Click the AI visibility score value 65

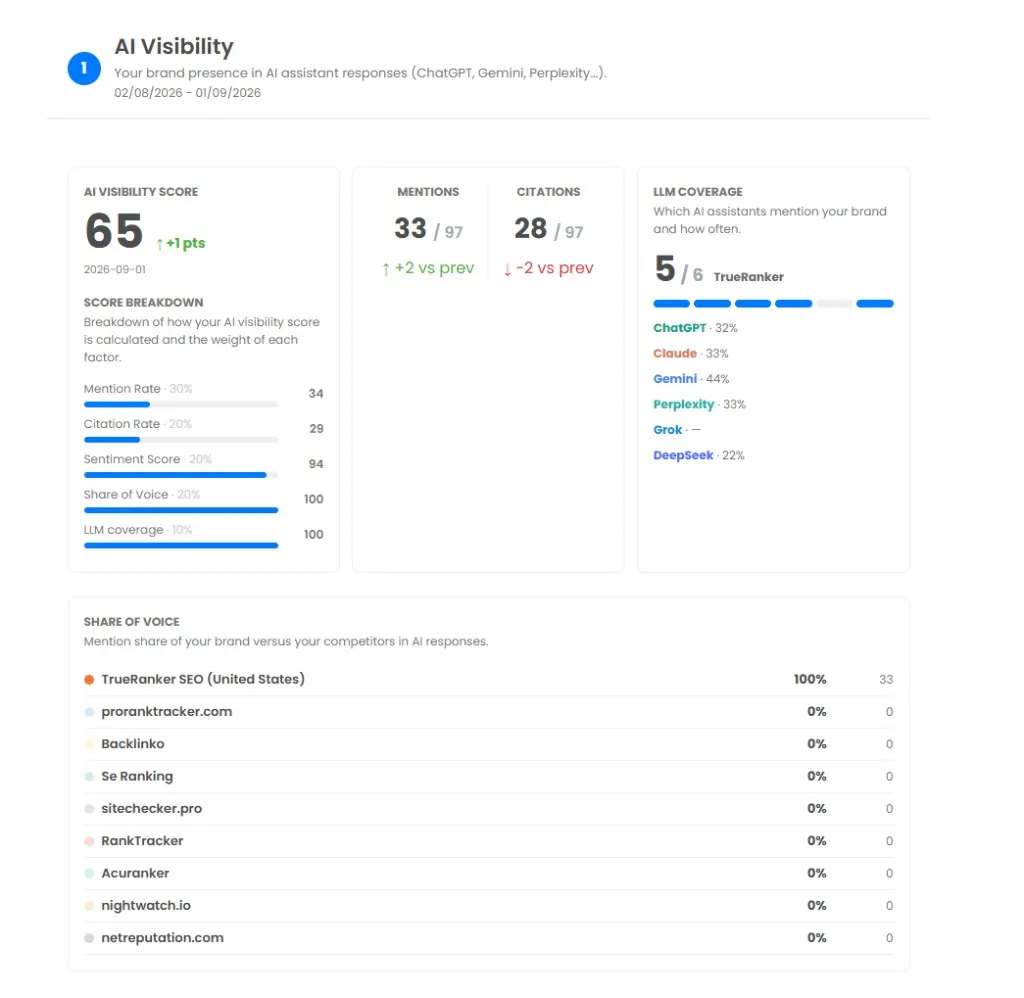click(114, 231)
